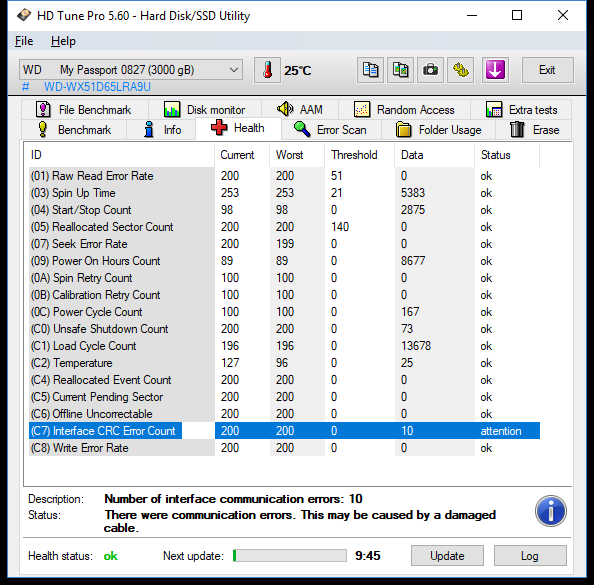This screenshot has width=594, height=585.
Task: Click the HD Tune Pro title bar icon
Action: point(24,16)
